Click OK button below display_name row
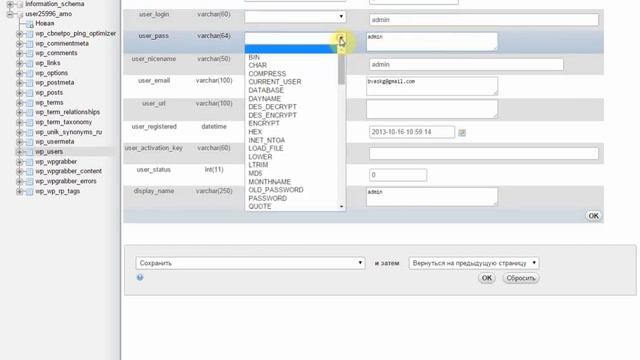 [593, 216]
